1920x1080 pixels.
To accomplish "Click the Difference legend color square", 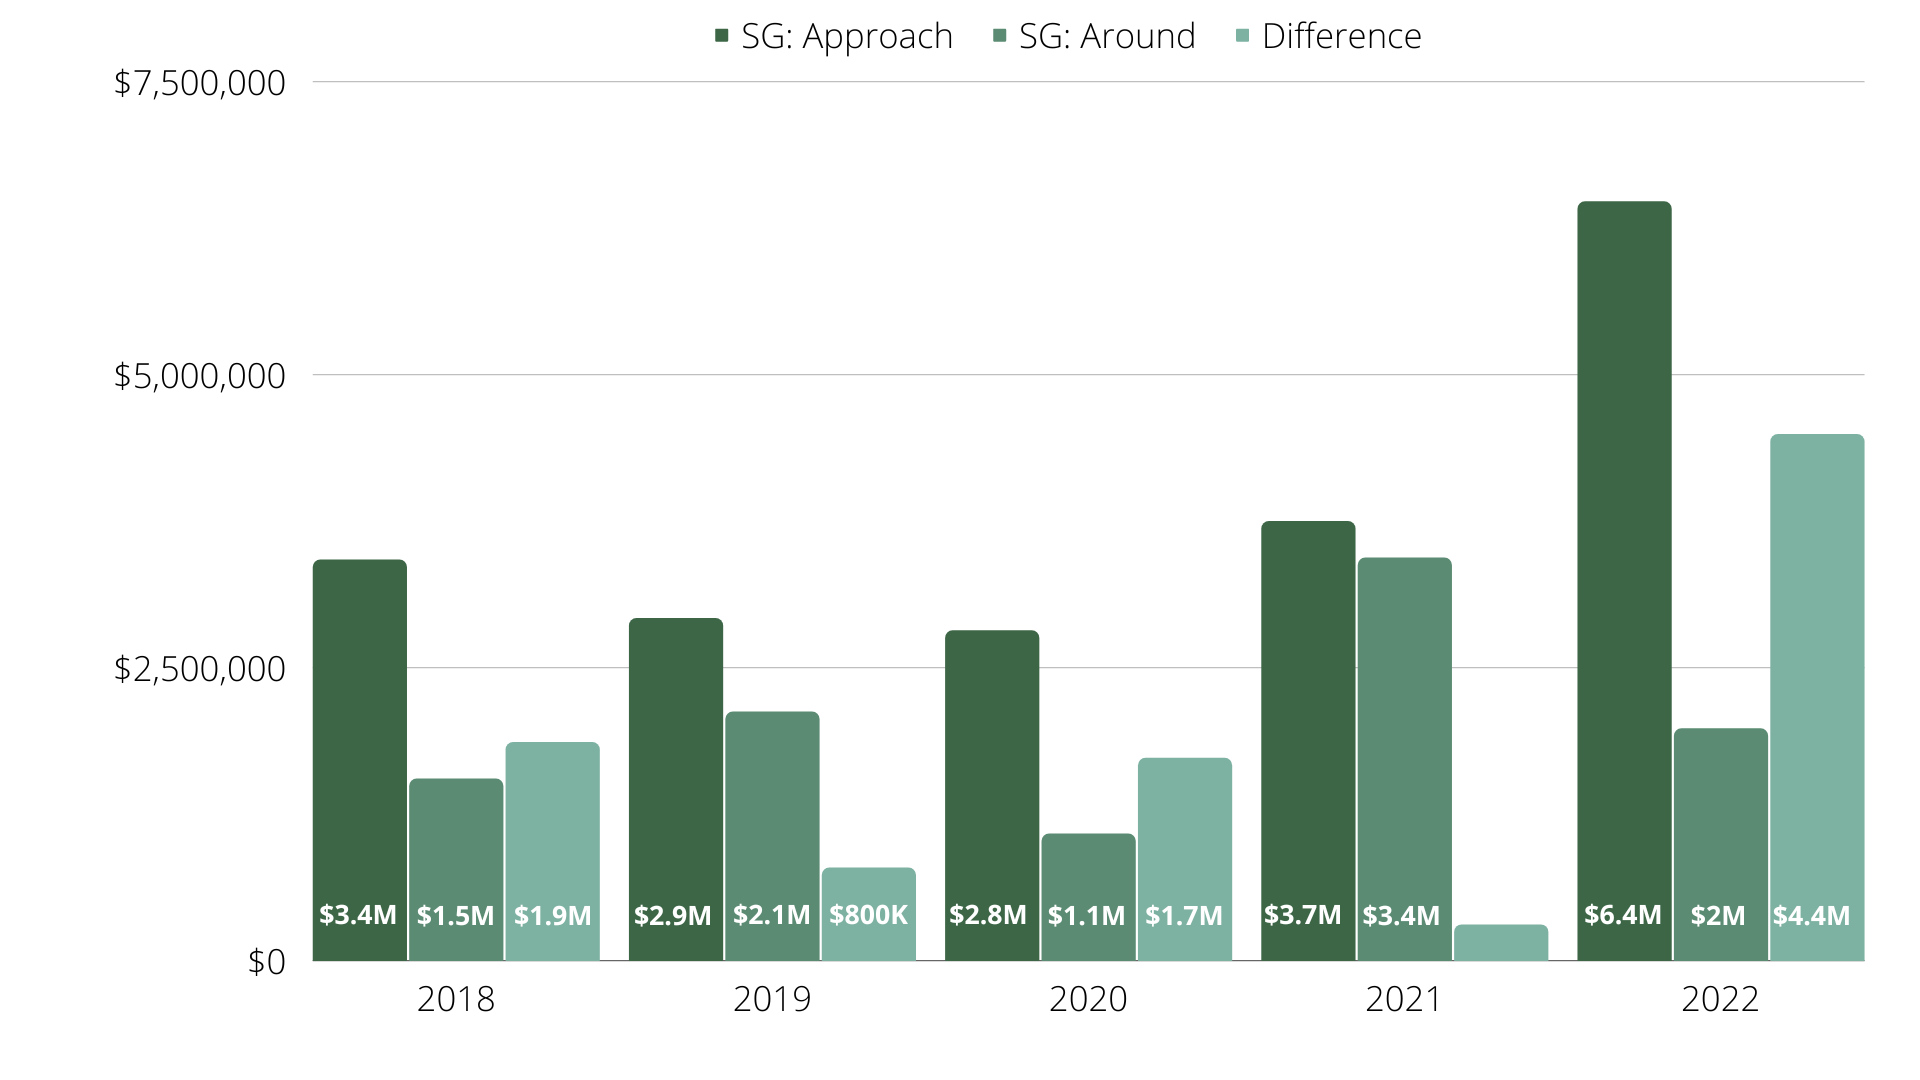I will [x=1243, y=36].
